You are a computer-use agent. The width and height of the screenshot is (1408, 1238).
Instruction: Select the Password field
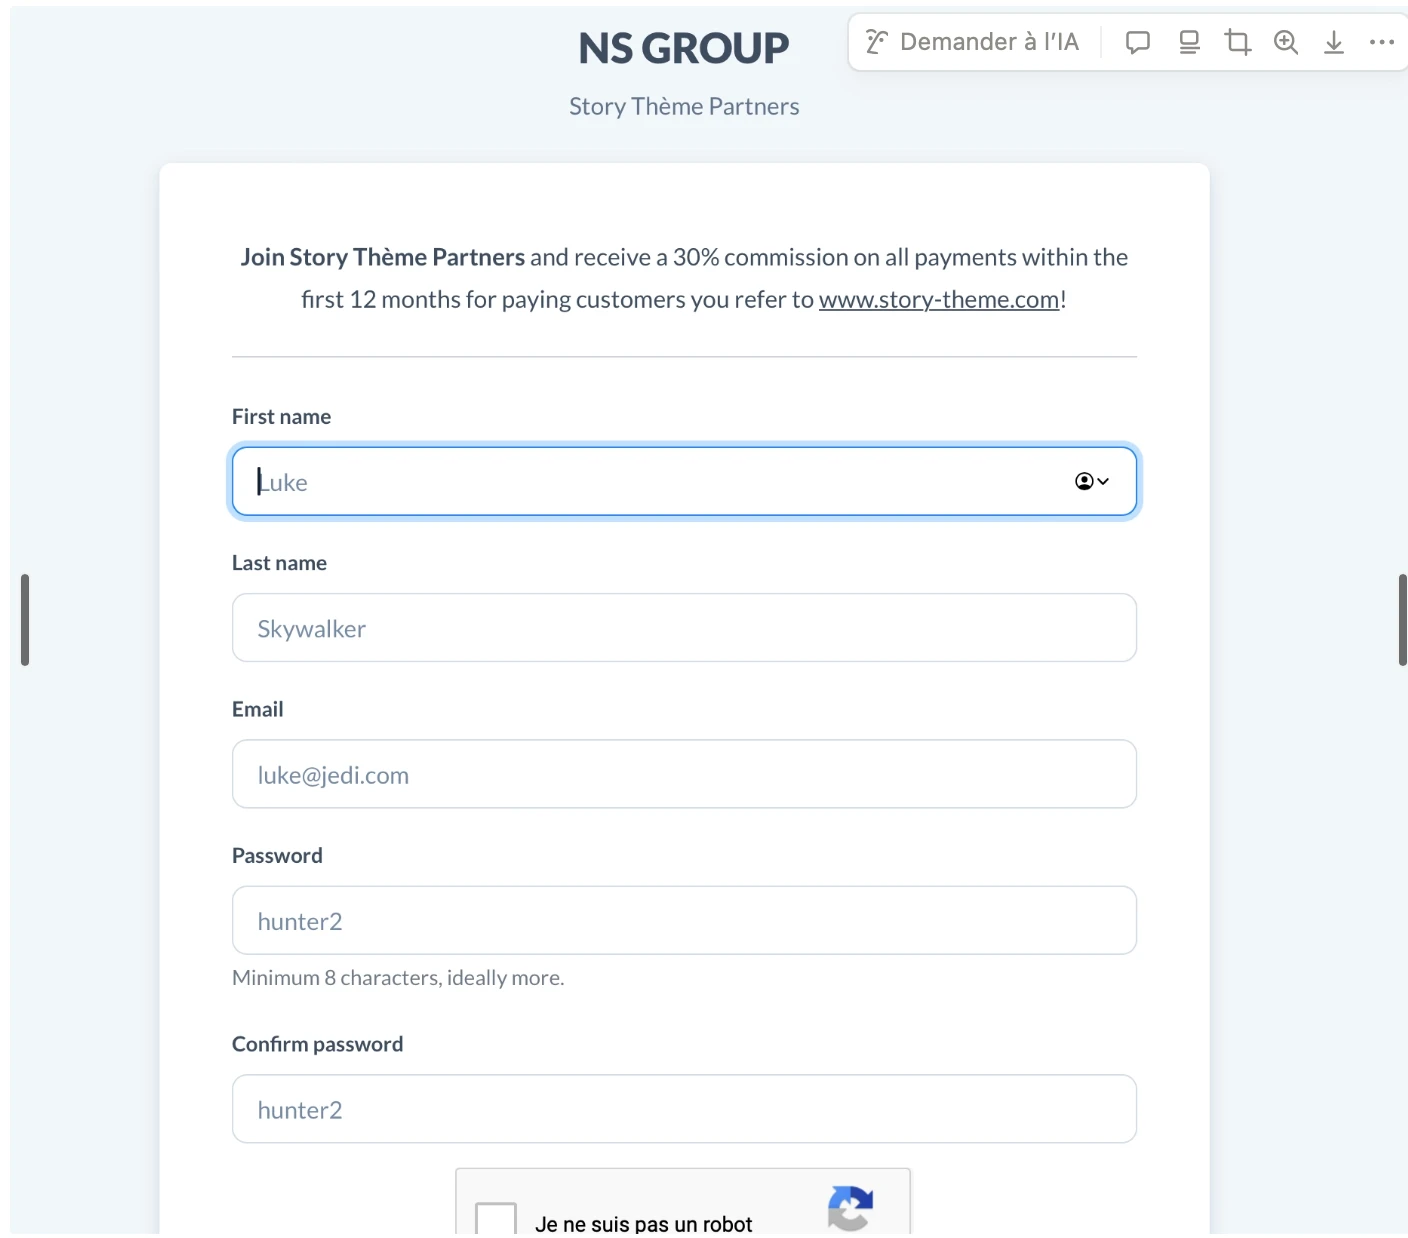[684, 920]
